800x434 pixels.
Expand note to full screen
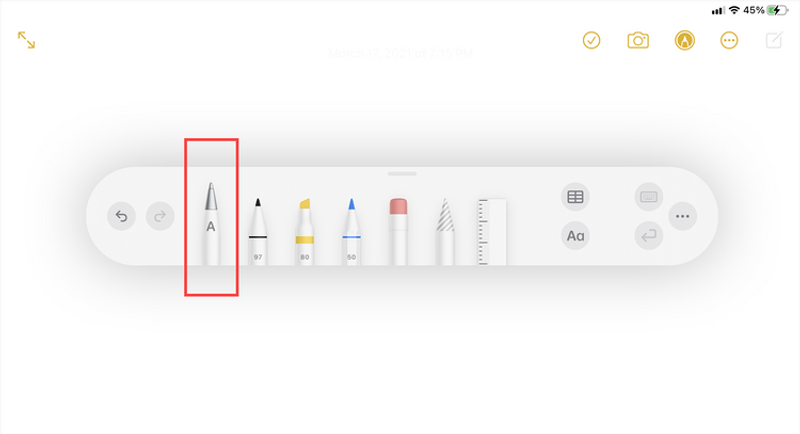pos(27,40)
